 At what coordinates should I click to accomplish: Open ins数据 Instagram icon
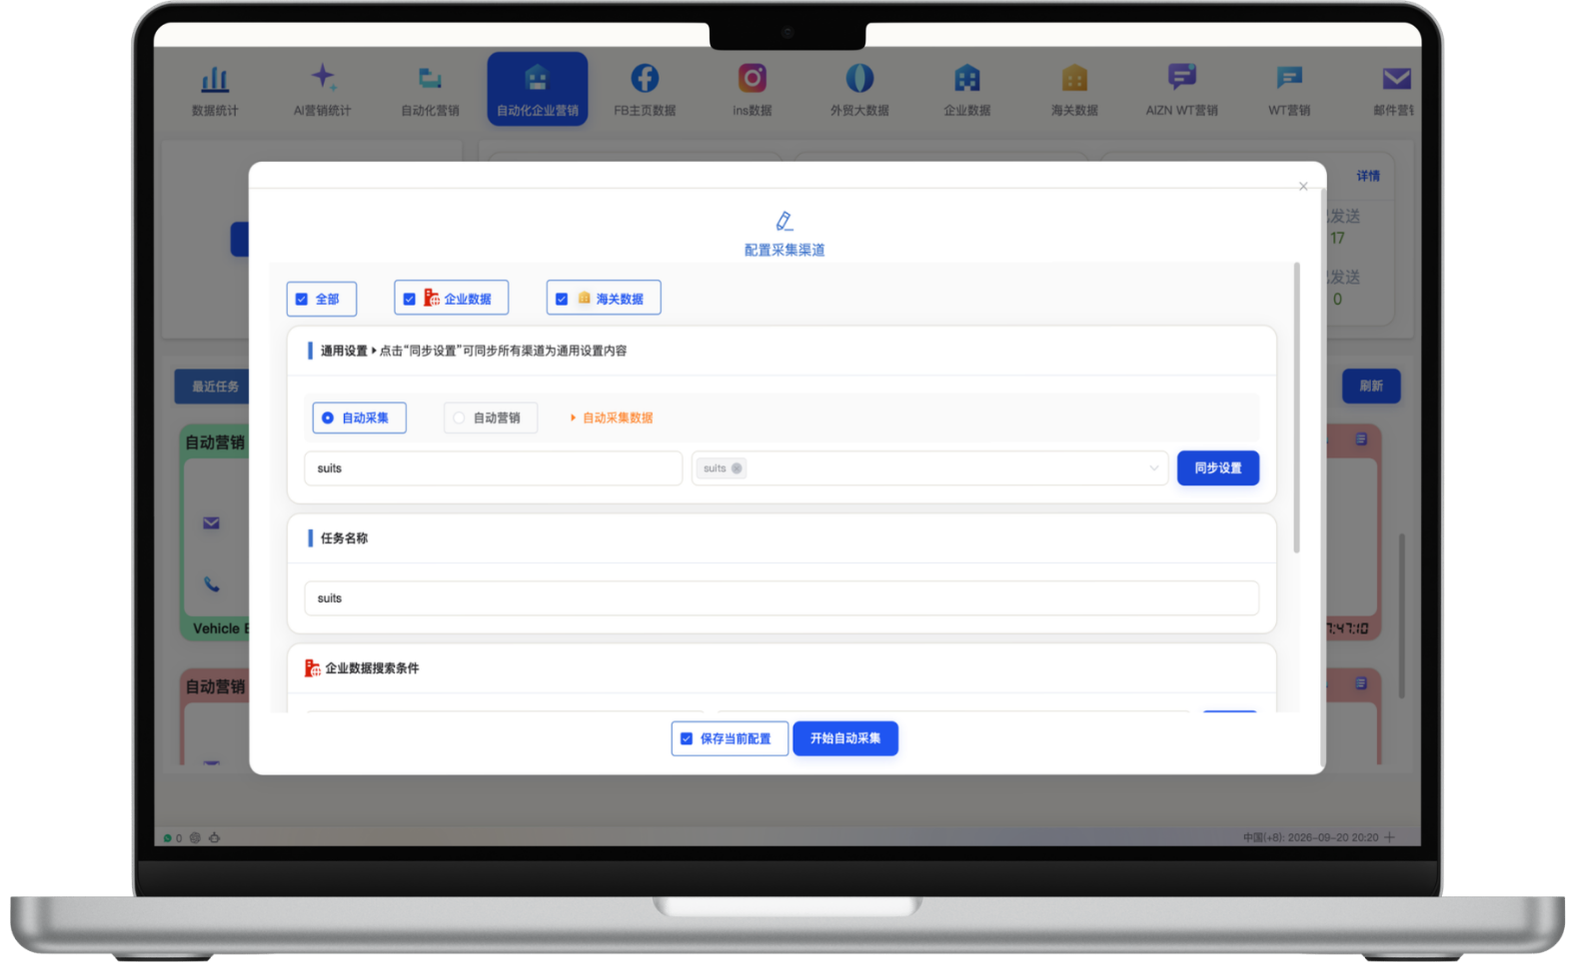tap(752, 77)
